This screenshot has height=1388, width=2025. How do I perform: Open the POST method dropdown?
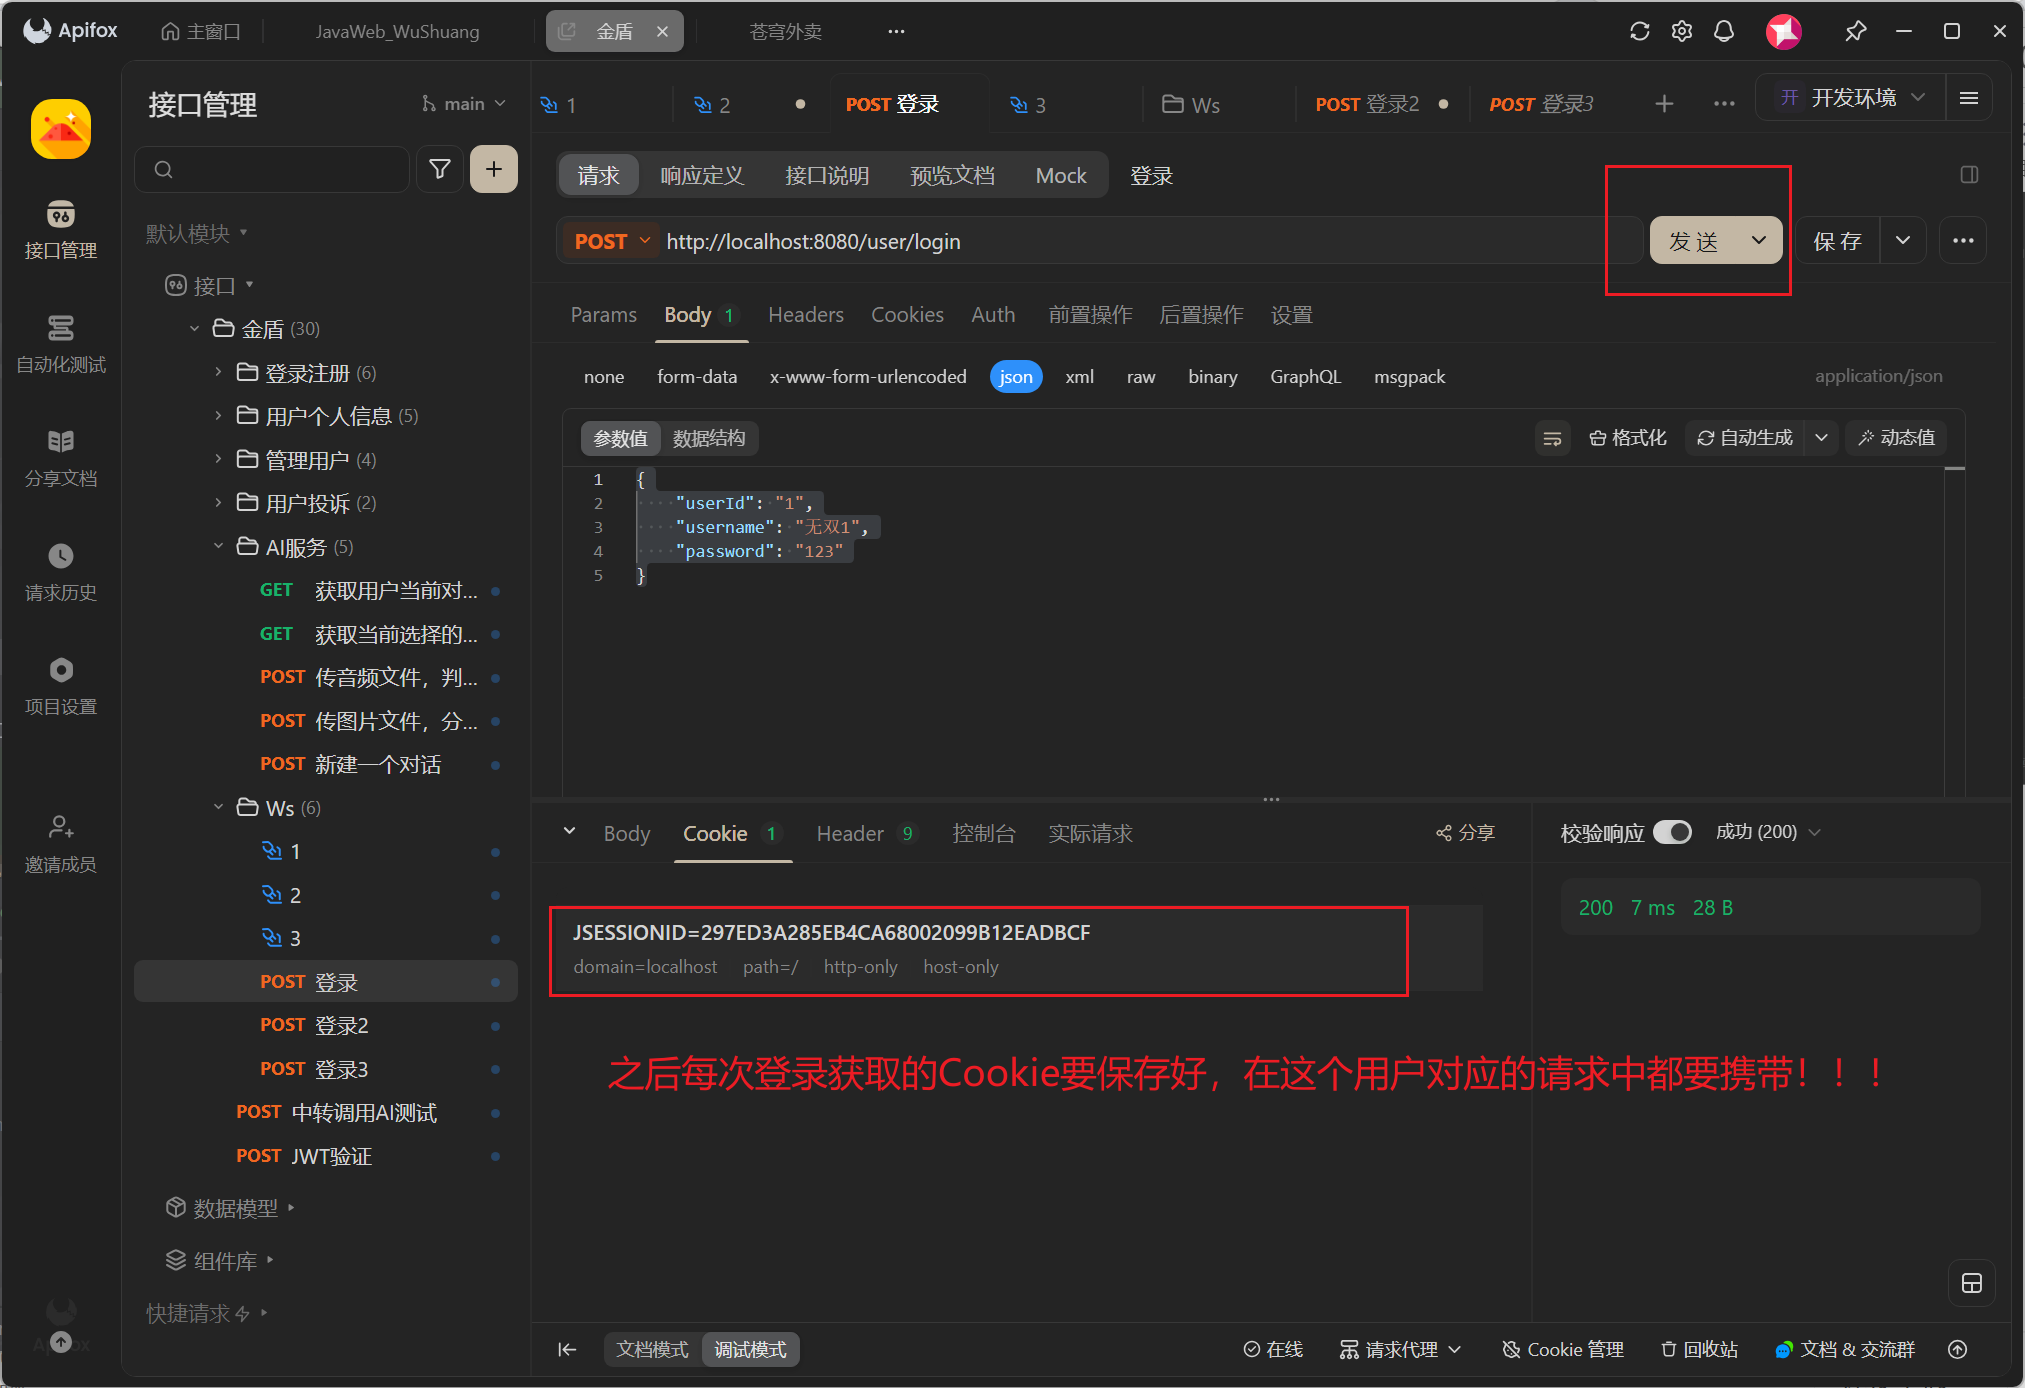tap(612, 241)
